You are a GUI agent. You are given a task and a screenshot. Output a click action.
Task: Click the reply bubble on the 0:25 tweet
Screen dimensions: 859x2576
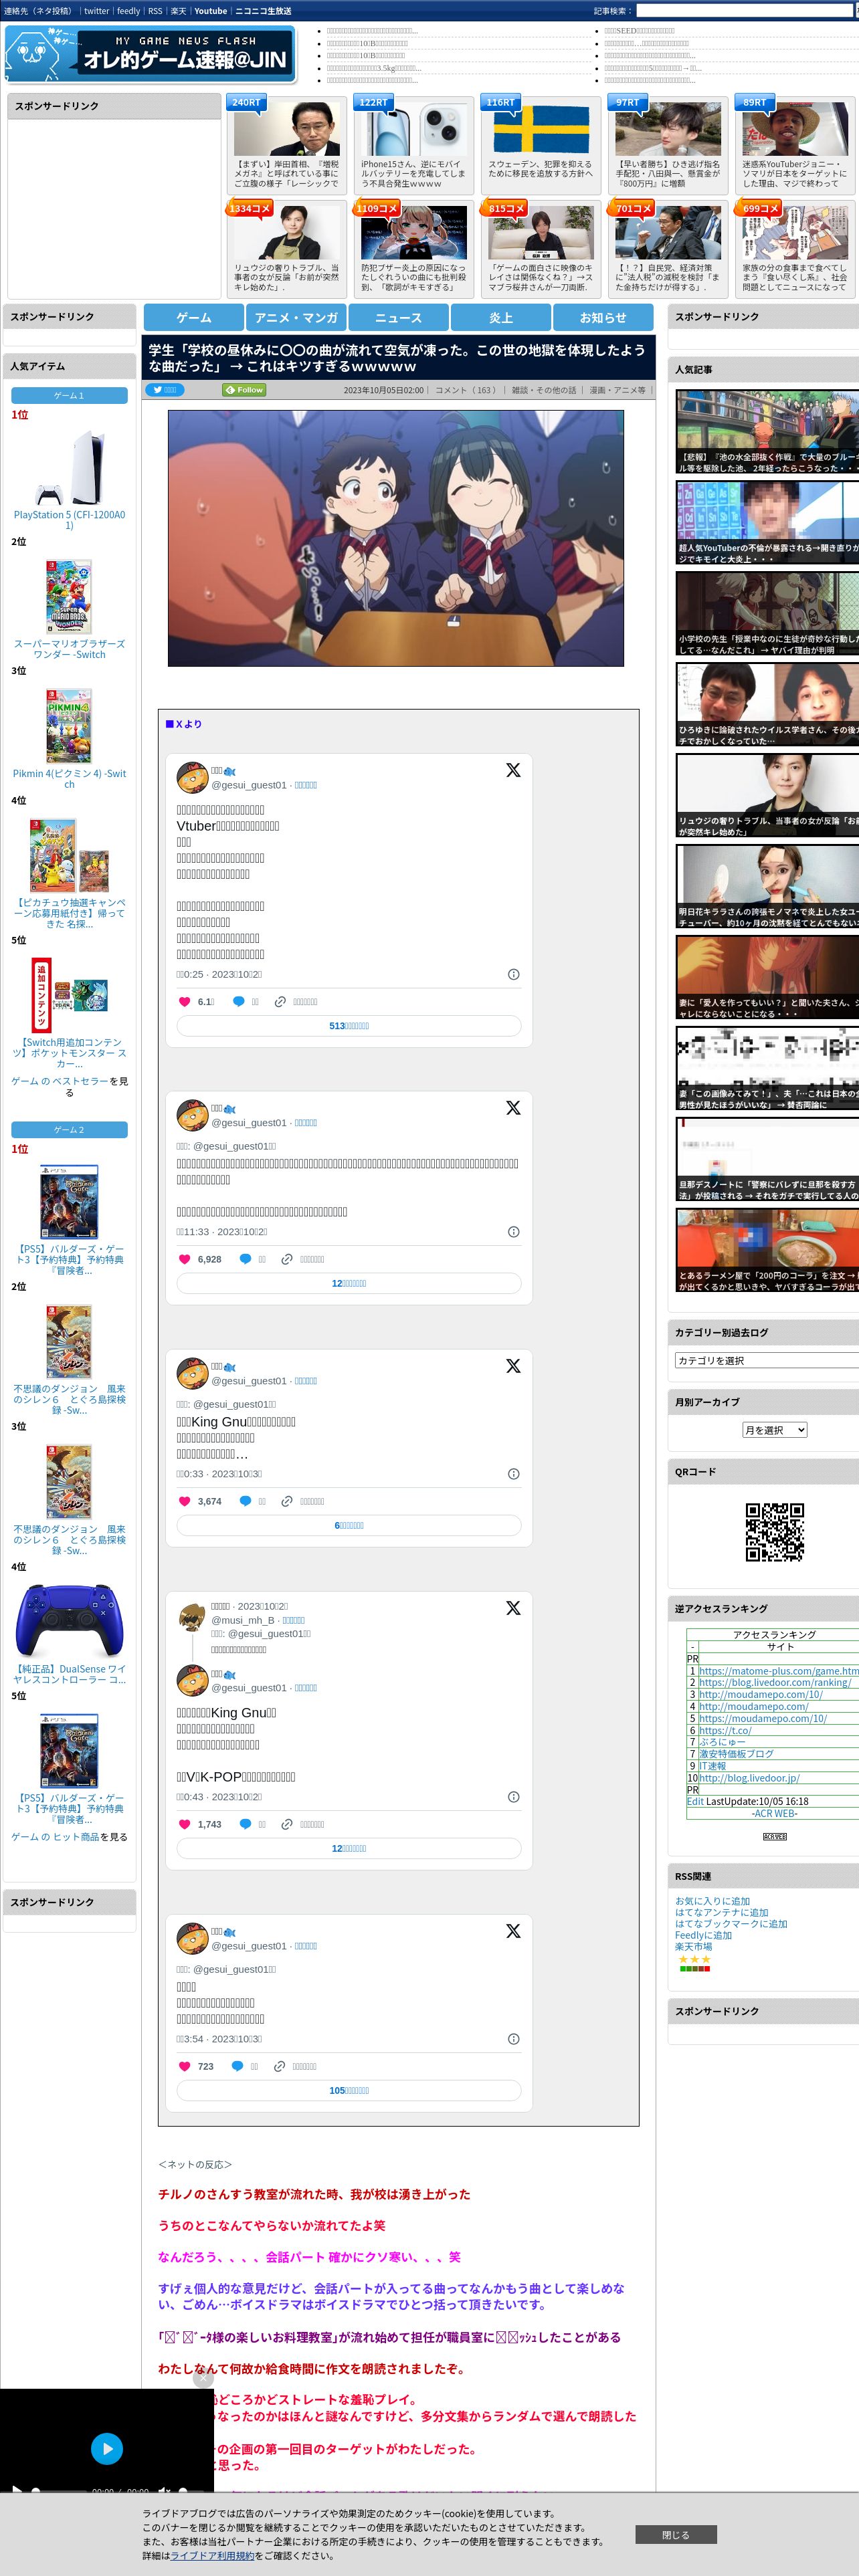[x=238, y=1001]
